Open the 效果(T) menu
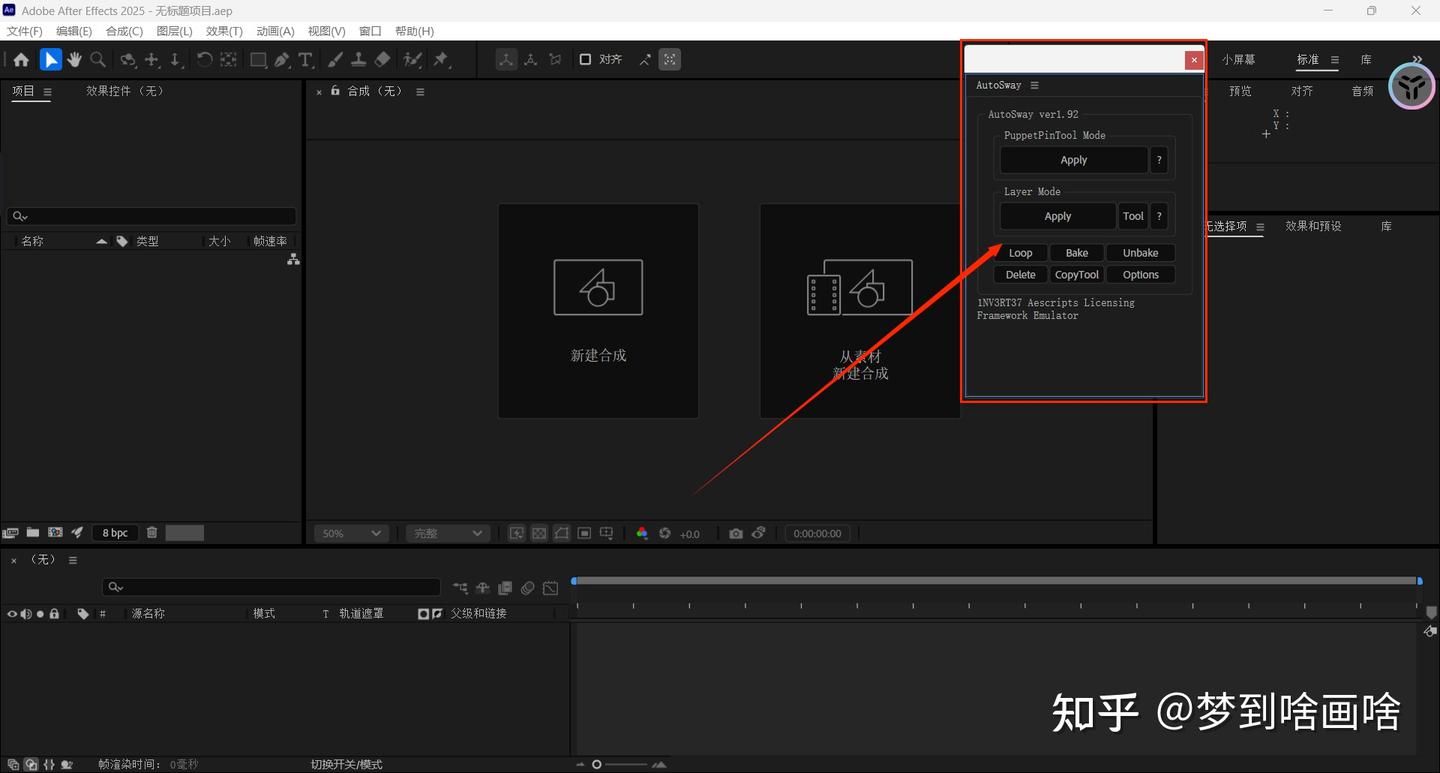Screen dimensions: 1440x773 224,31
